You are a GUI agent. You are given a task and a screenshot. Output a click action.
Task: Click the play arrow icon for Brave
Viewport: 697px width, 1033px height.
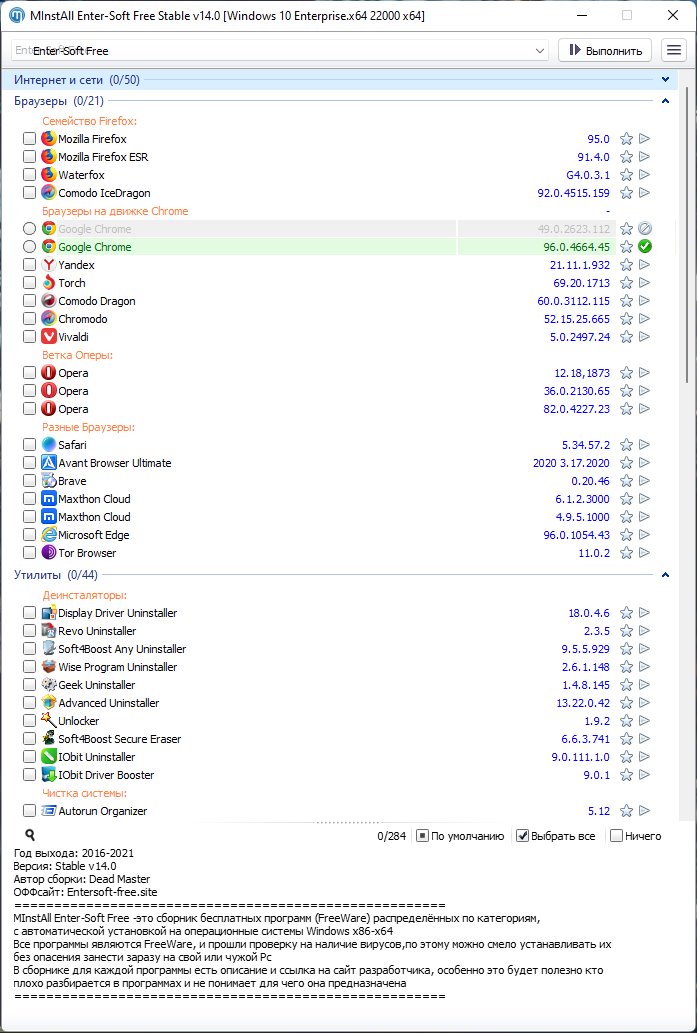[x=645, y=481]
